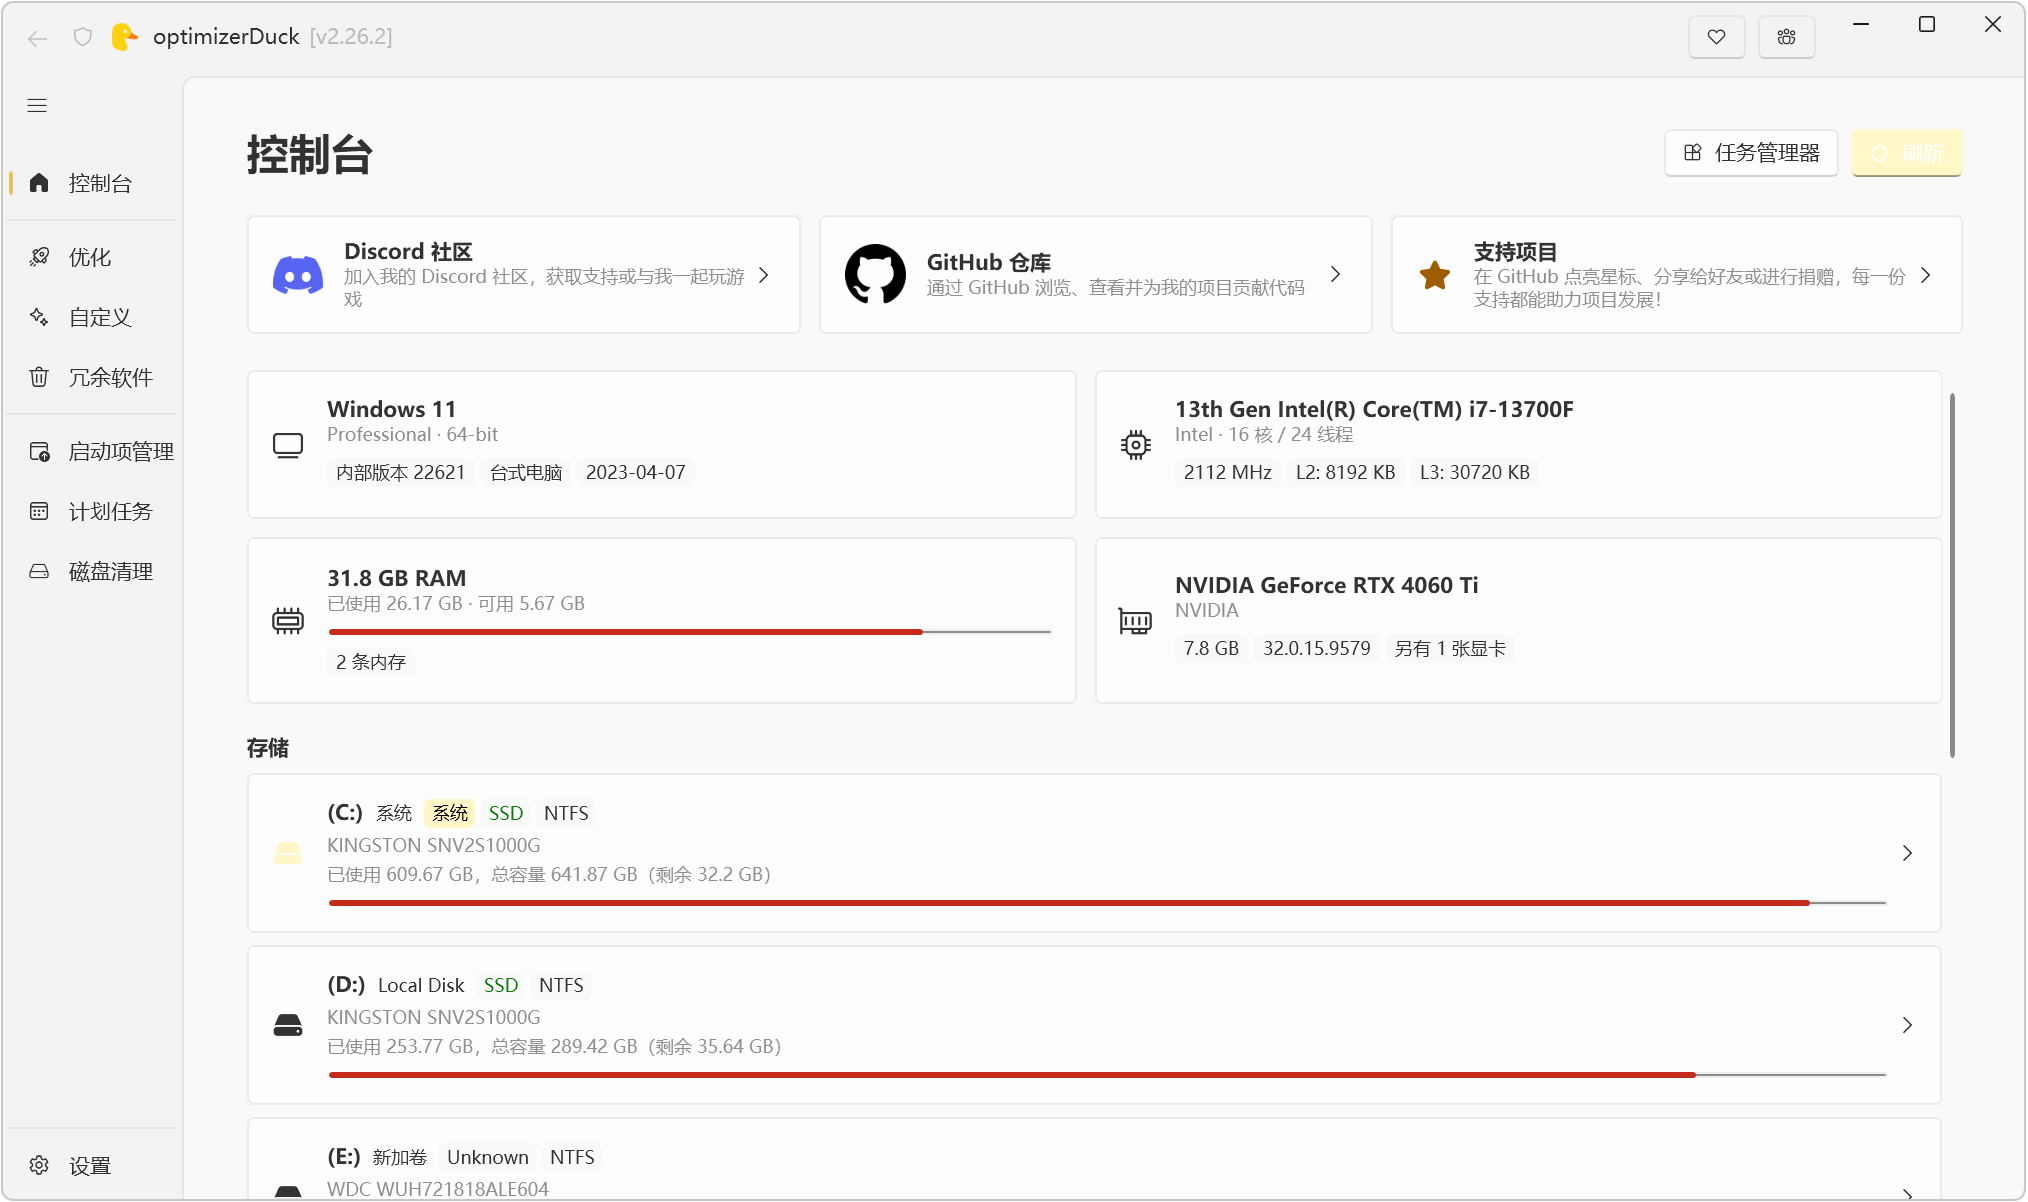
Task: Open the community icon button at top right
Action: (x=1787, y=37)
